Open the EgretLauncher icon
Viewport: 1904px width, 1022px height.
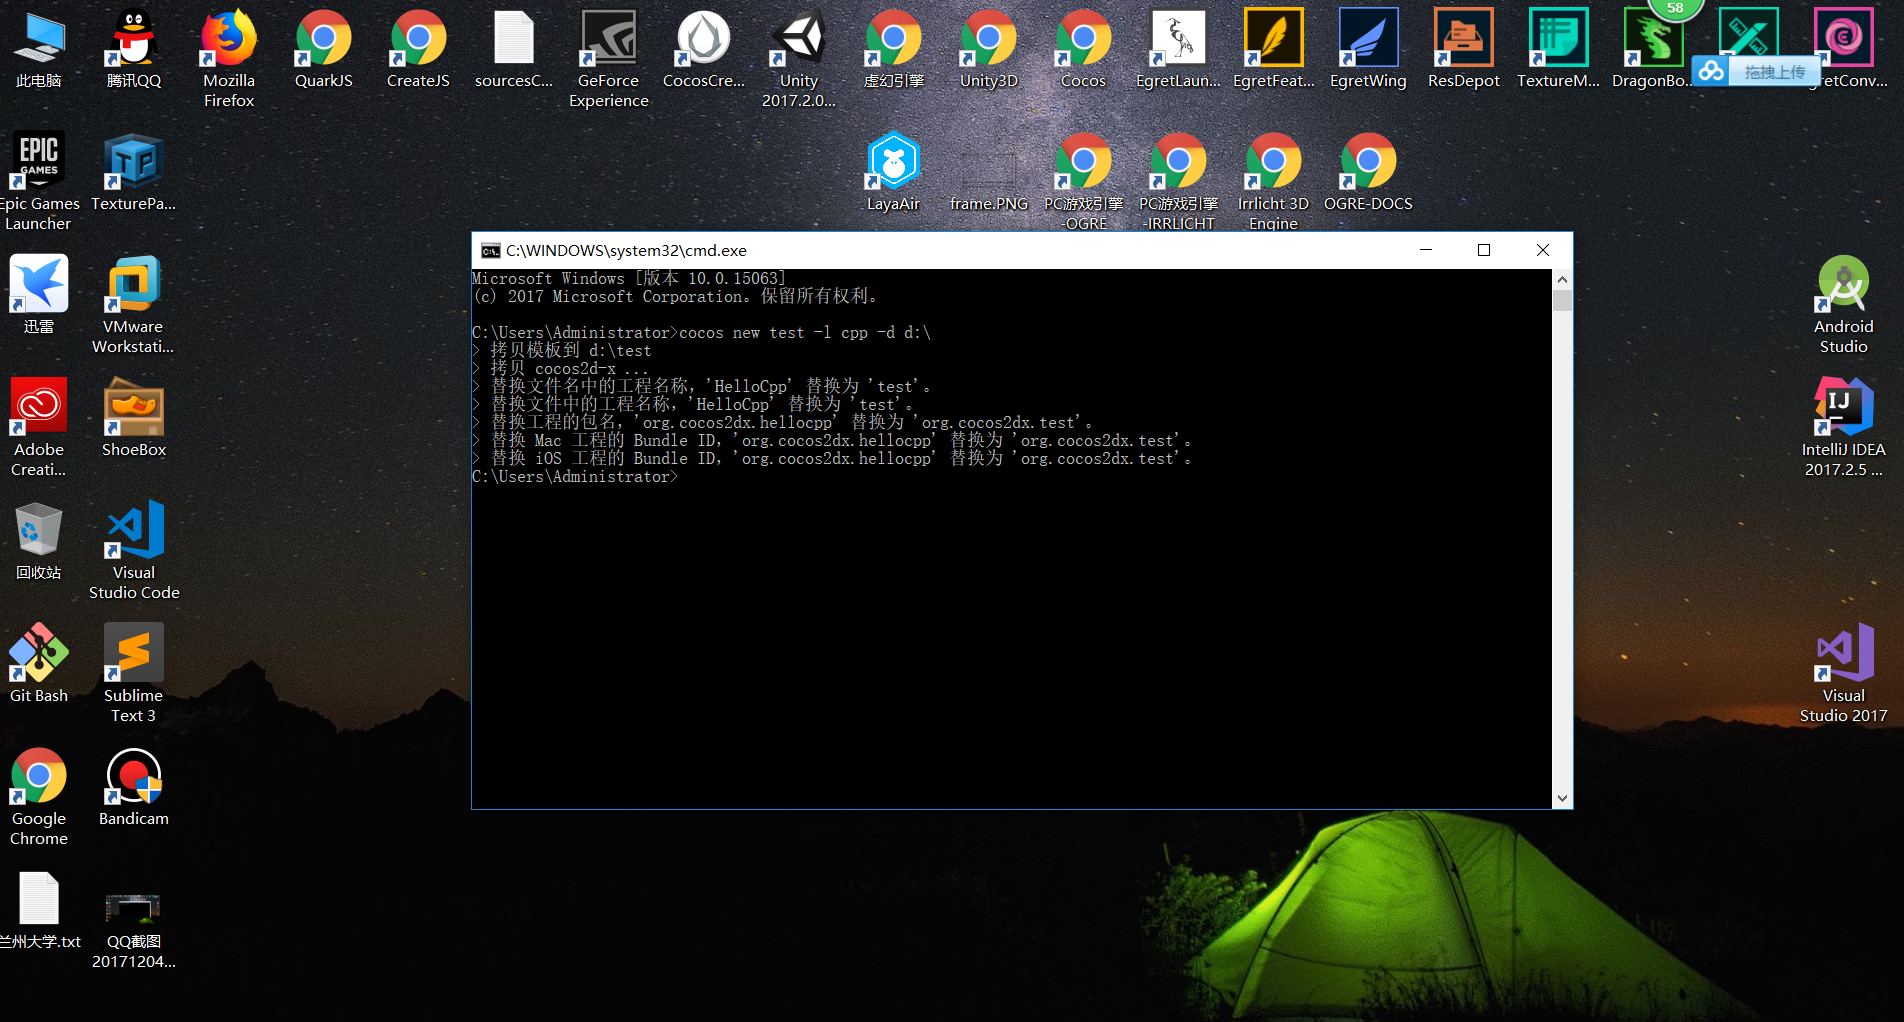pyautogui.click(x=1179, y=49)
